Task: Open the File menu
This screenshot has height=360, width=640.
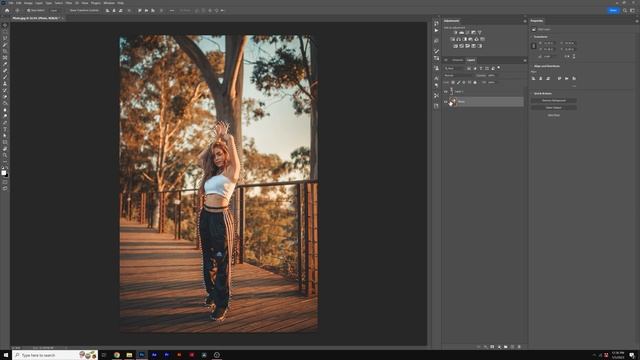Action: [11, 3]
